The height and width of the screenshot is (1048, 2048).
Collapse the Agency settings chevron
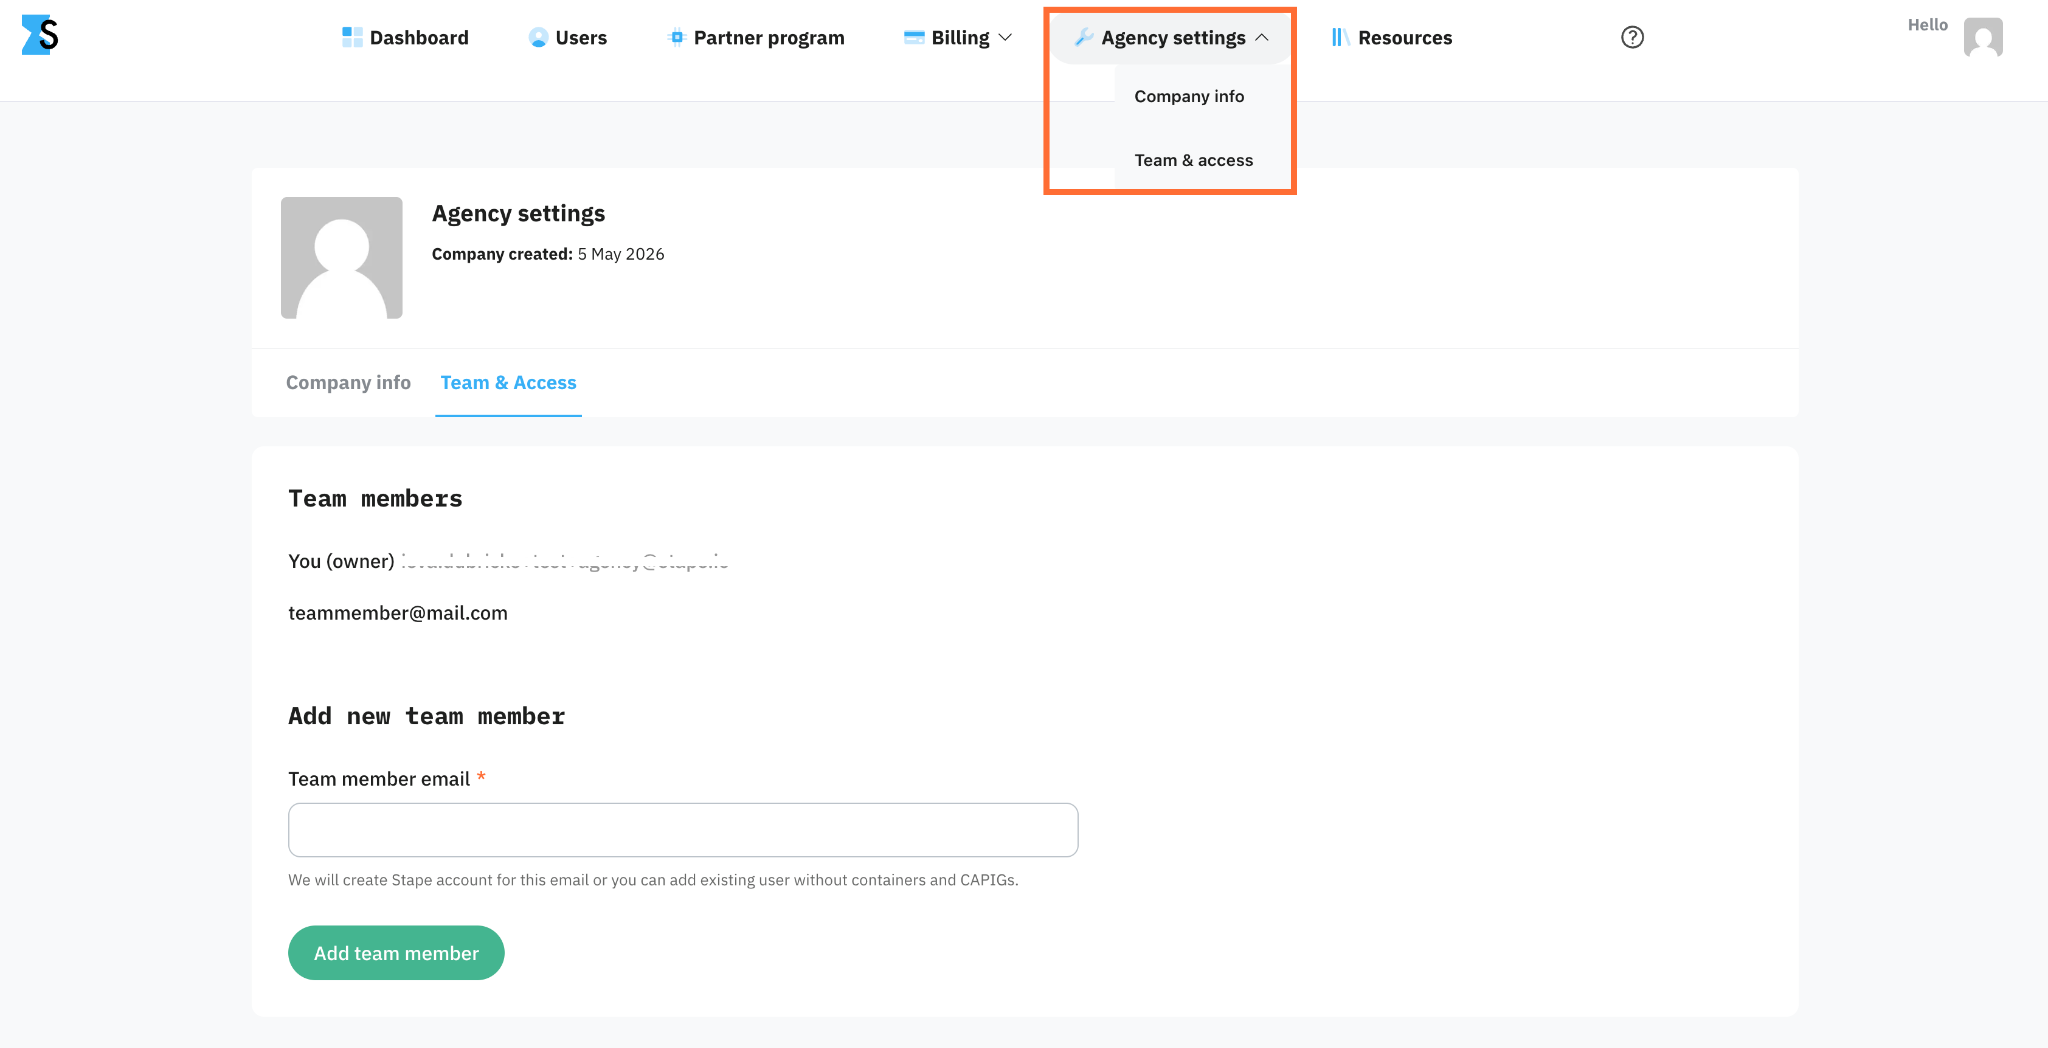[1262, 37]
